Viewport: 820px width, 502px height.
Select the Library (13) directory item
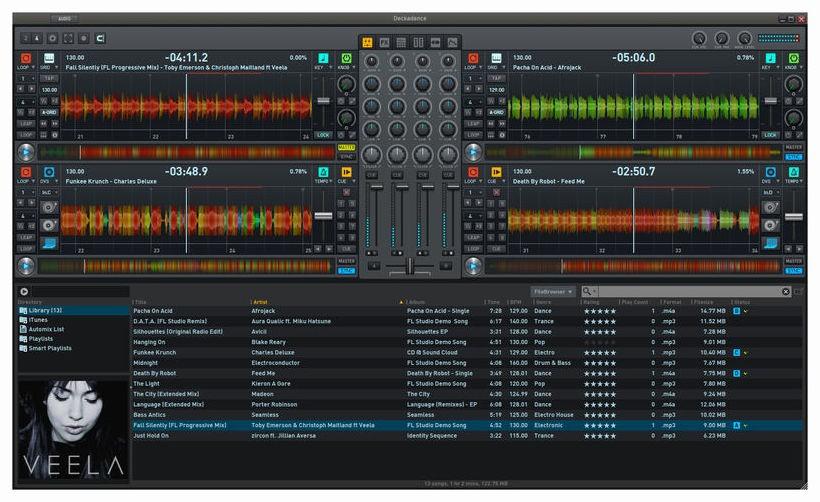click(73, 311)
